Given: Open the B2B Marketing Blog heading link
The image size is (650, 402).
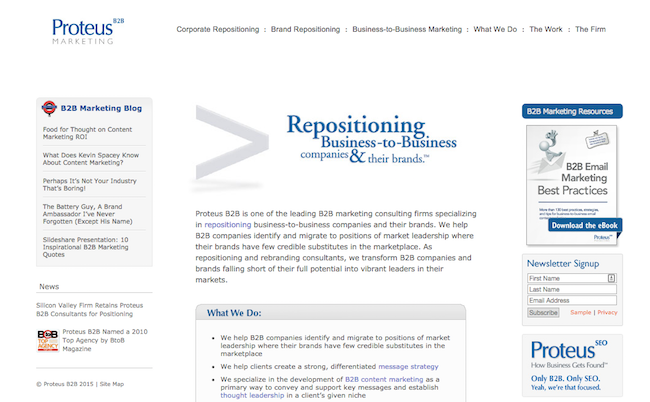Looking at the screenshot, I should pos(101,108).
